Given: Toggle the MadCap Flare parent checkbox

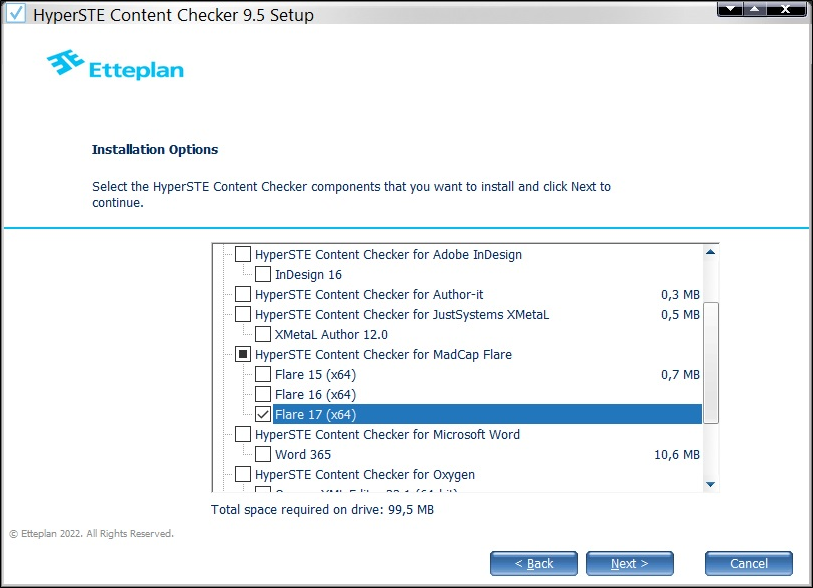Looking at the screenshot, I should click(x=243, y=354).
